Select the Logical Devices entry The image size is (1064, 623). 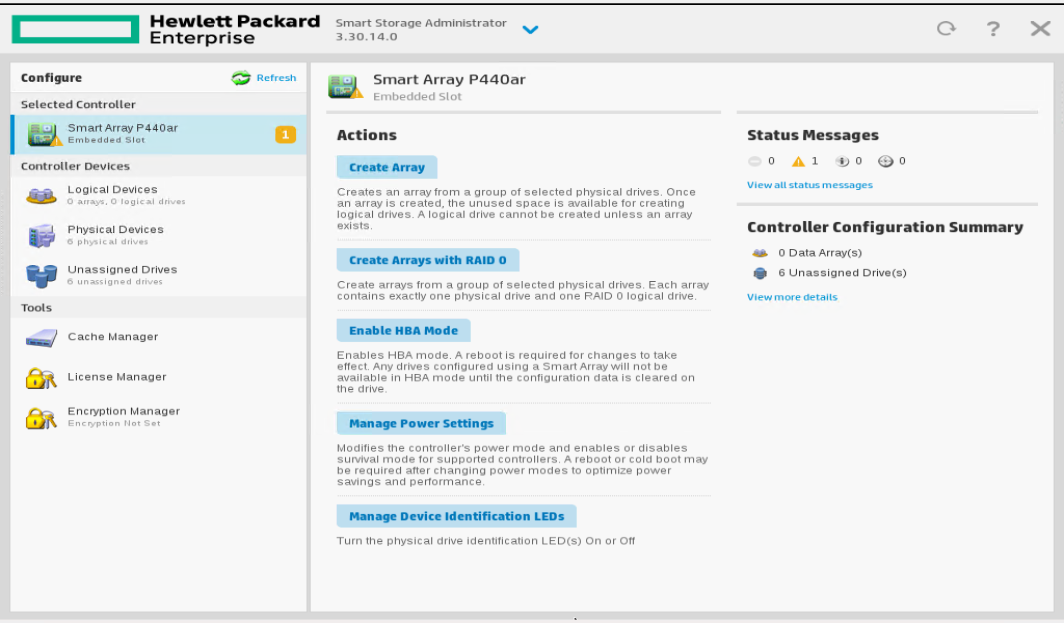pos(159,195)
